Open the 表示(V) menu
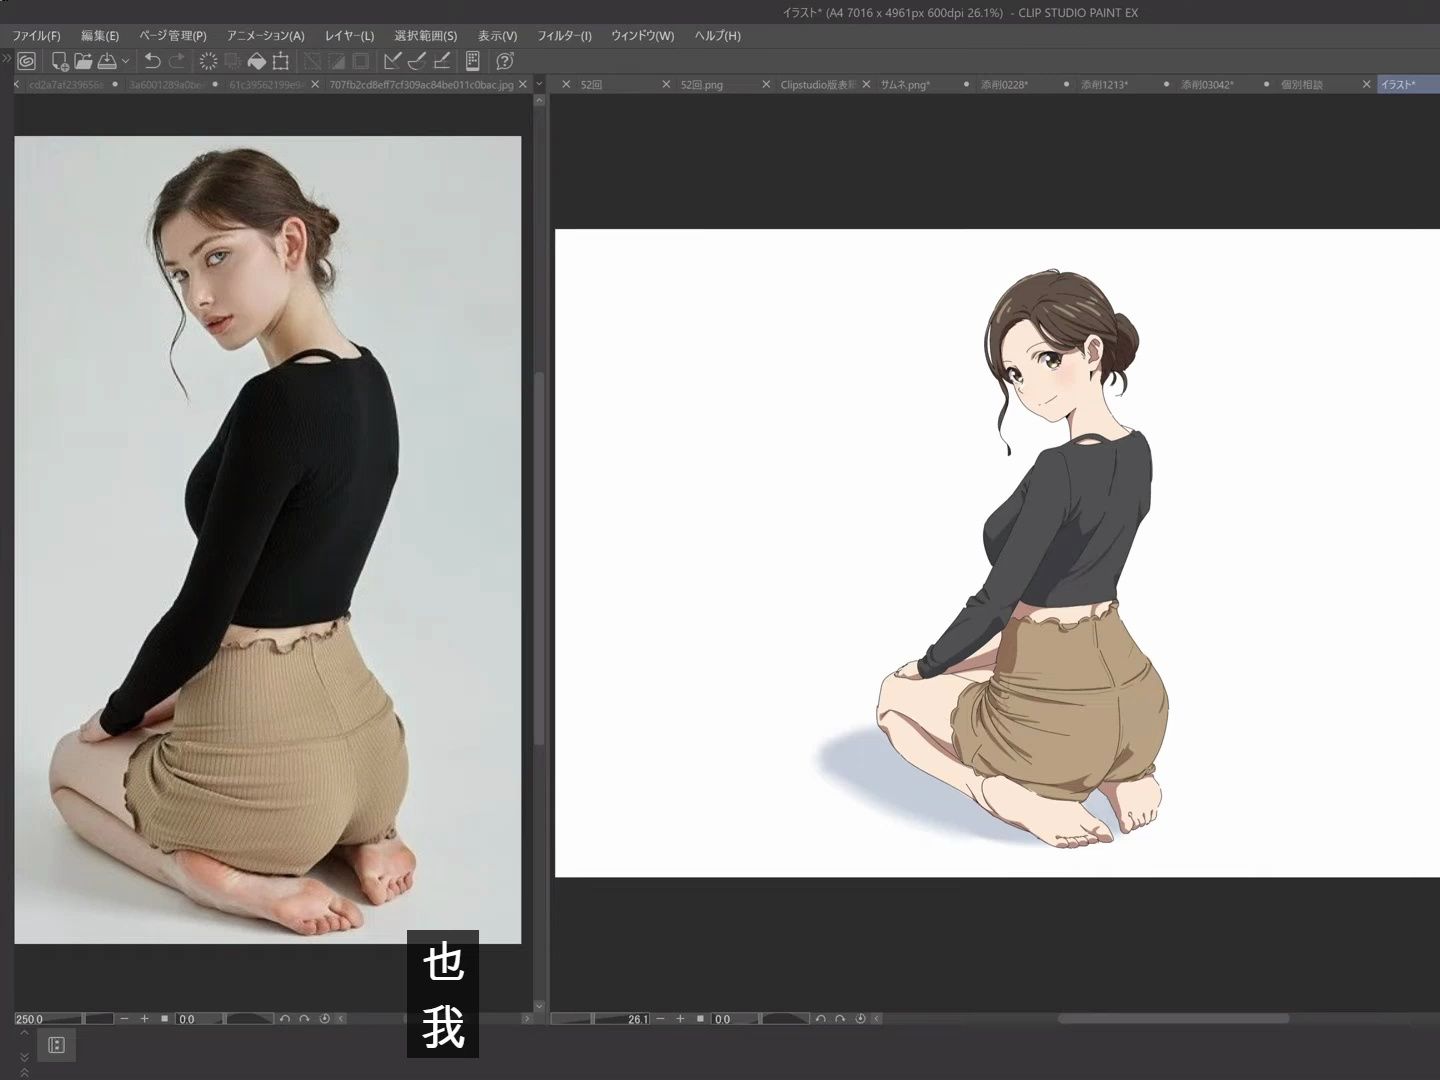Screen dimensions: 1440x1080 pyautogui.click(x=498, y=36)
